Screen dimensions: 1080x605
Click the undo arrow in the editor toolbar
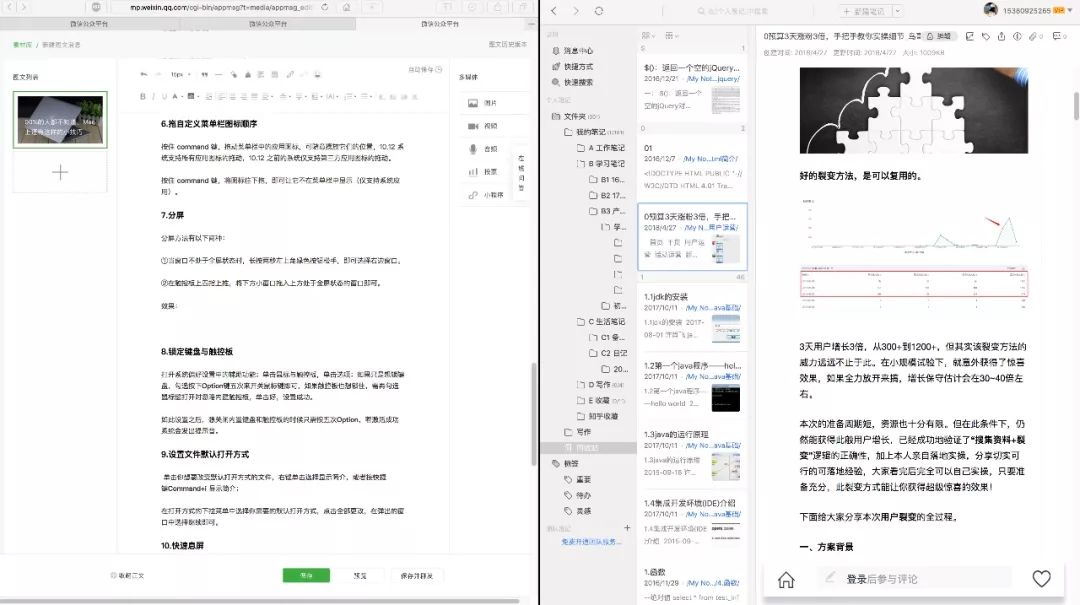(143, 74)
